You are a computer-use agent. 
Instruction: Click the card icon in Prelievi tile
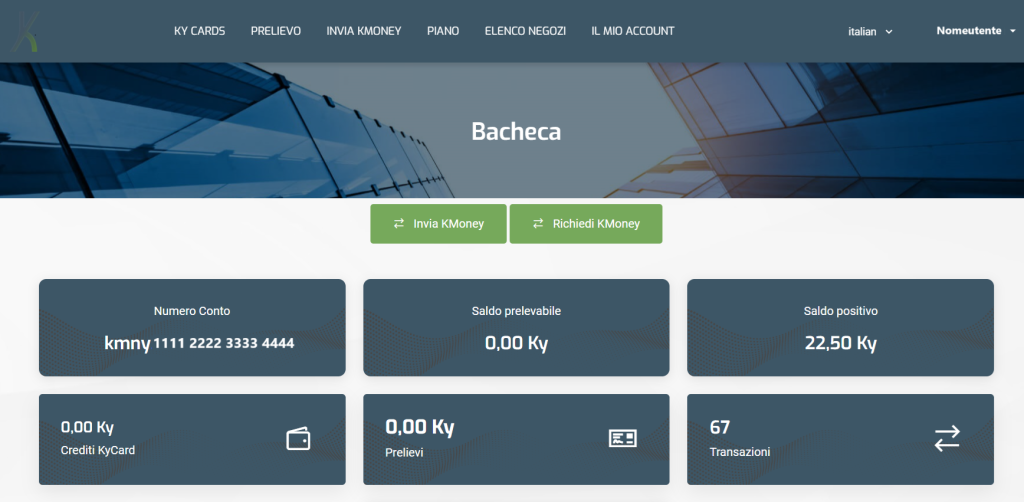pos(622,439)
